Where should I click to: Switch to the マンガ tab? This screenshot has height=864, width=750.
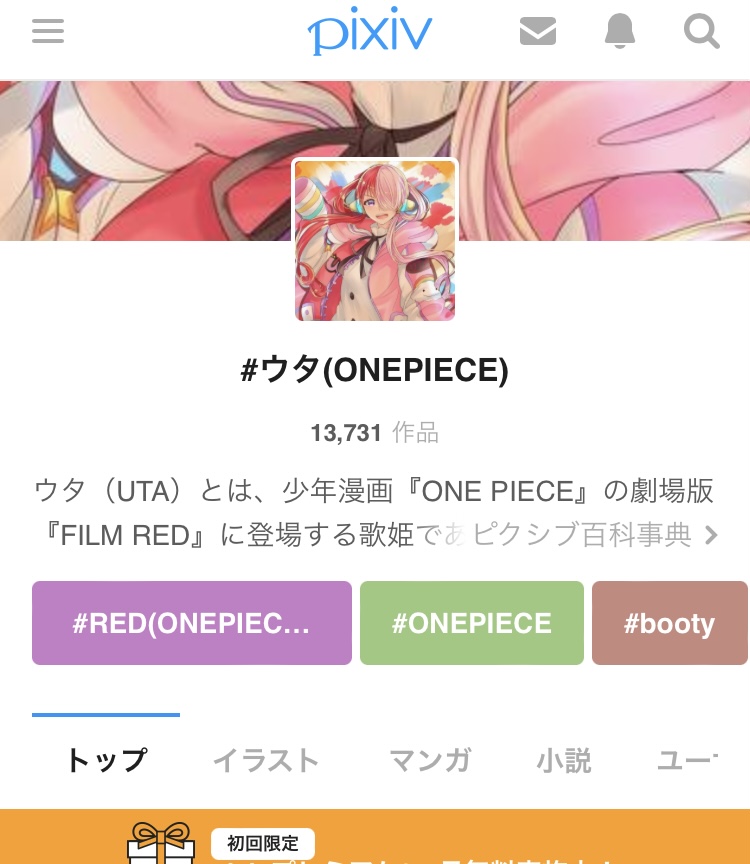430,760
